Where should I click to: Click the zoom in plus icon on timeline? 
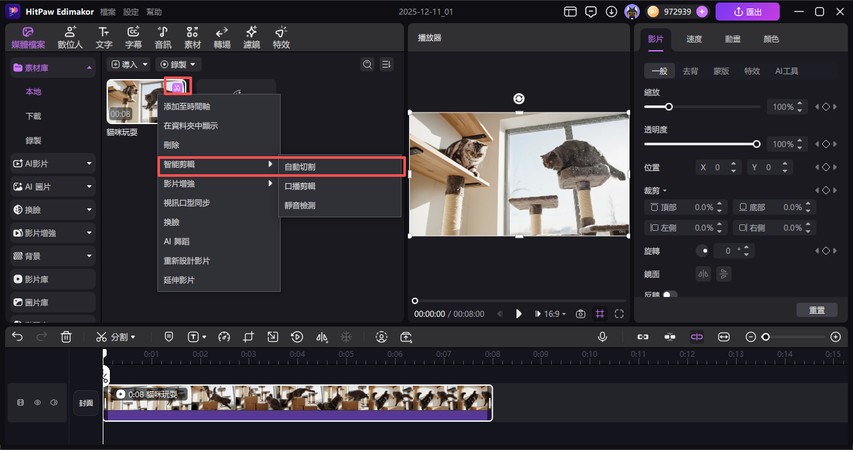coord(836,337)
